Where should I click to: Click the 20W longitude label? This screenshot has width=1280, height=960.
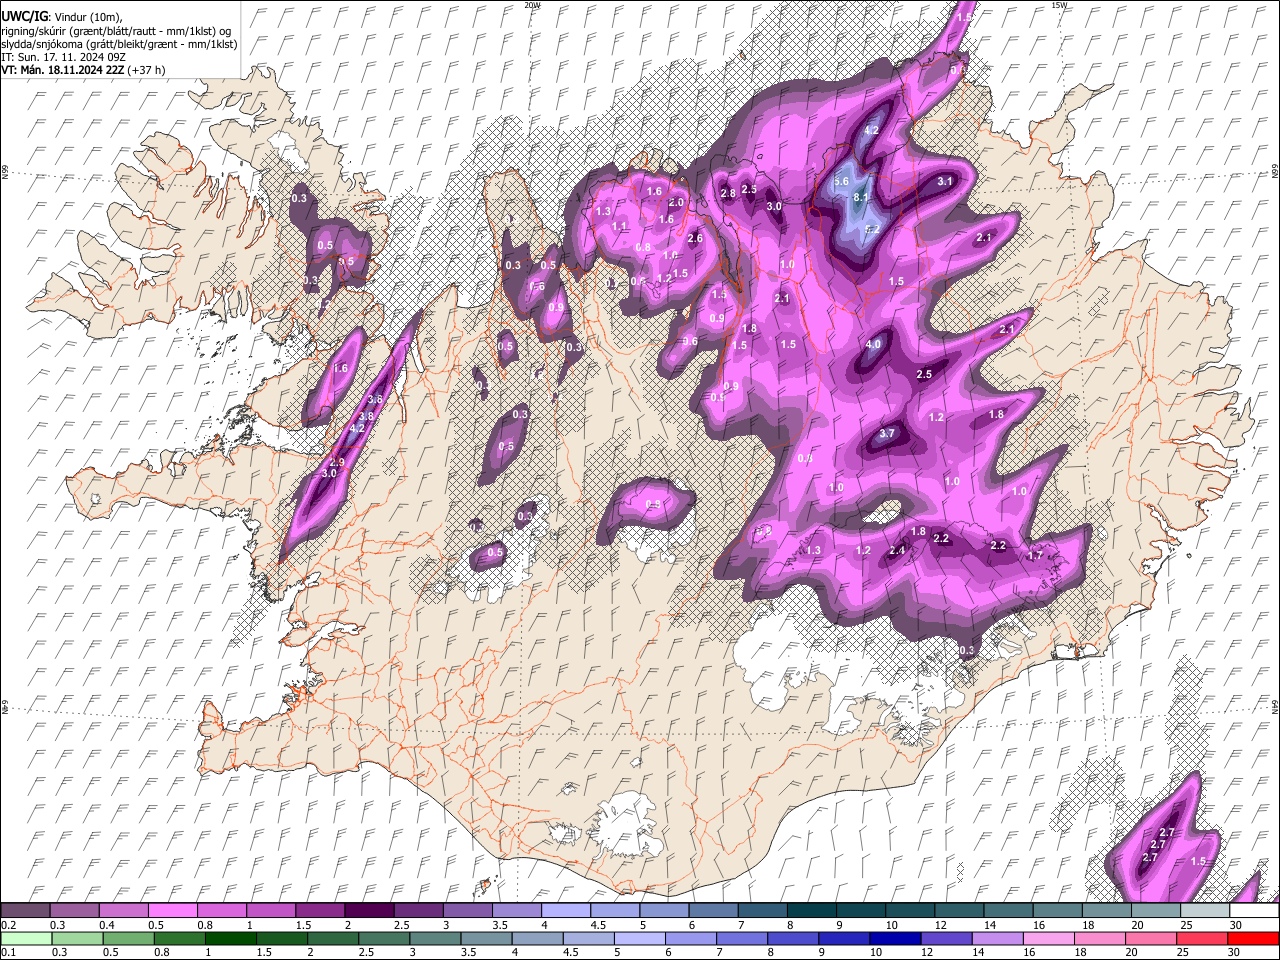(x=532, y=5)
